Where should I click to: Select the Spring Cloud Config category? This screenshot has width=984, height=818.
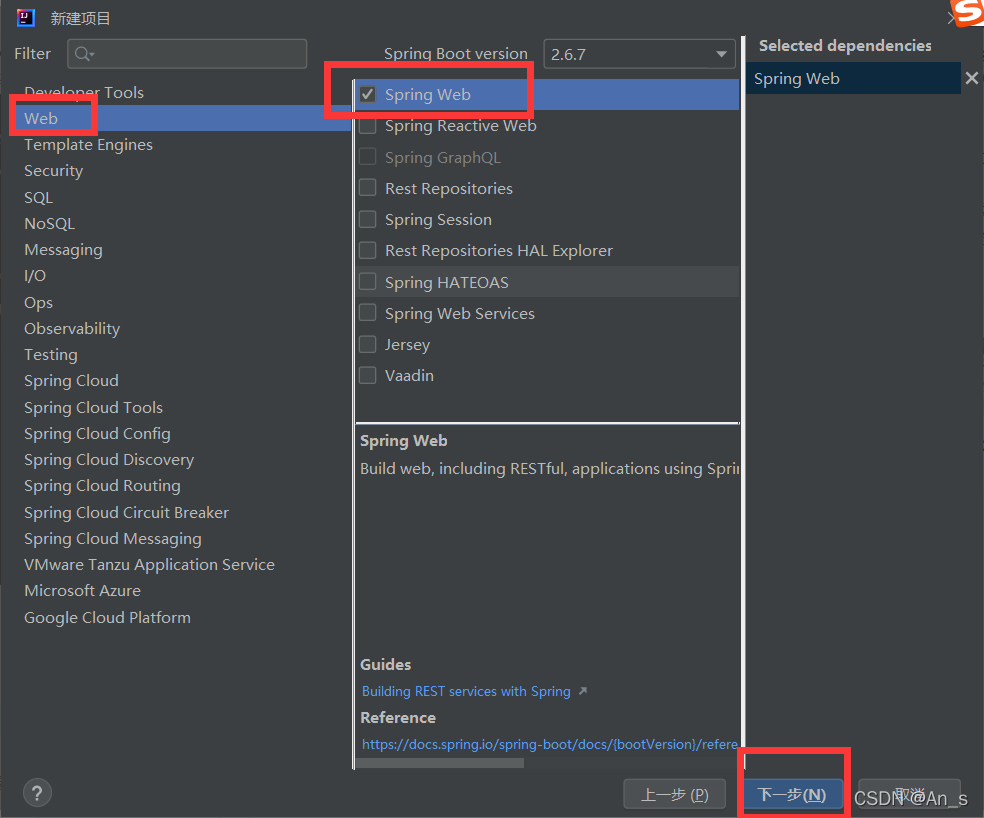(x=97, y=433)
